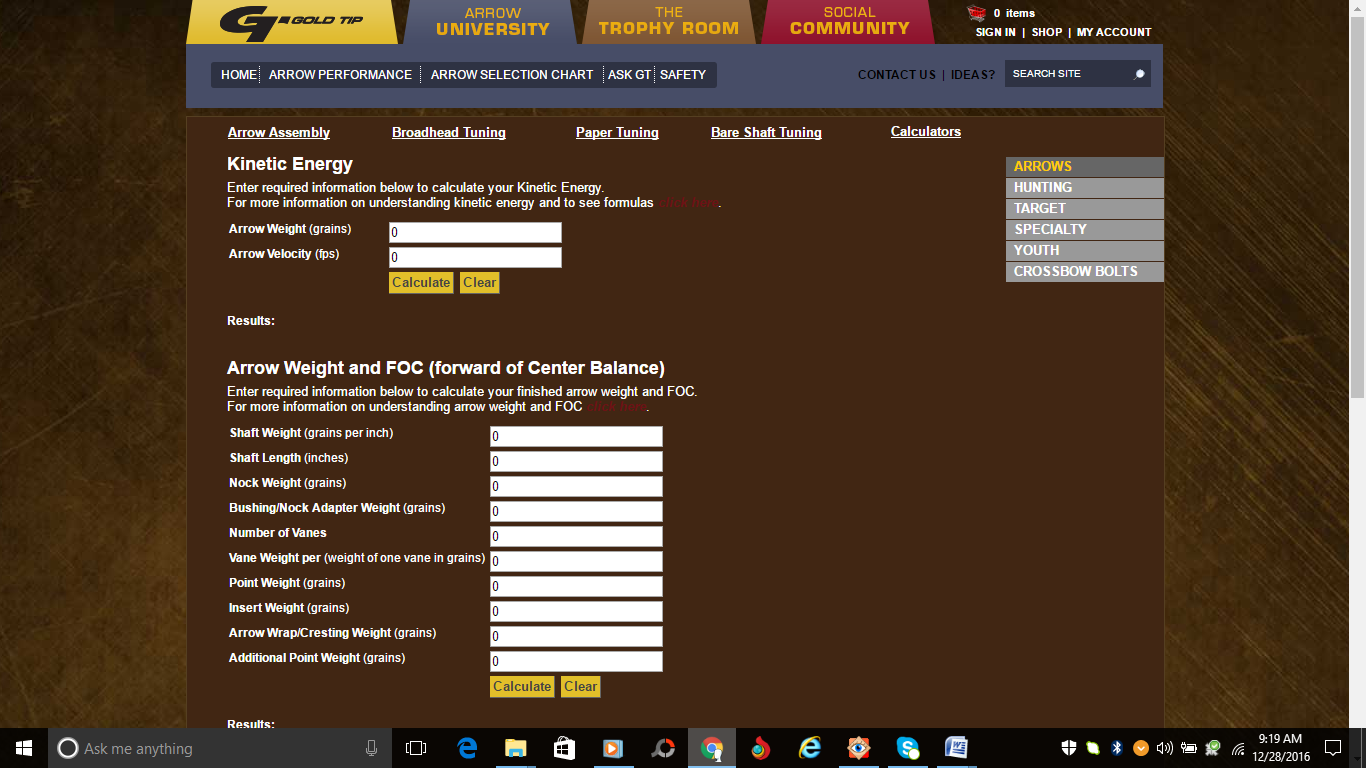Open the volume tray icon

1164,748
